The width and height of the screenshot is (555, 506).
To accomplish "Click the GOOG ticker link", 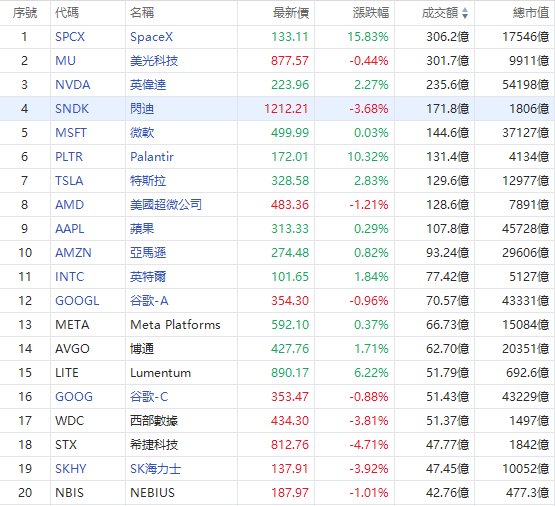I will 74,397.
